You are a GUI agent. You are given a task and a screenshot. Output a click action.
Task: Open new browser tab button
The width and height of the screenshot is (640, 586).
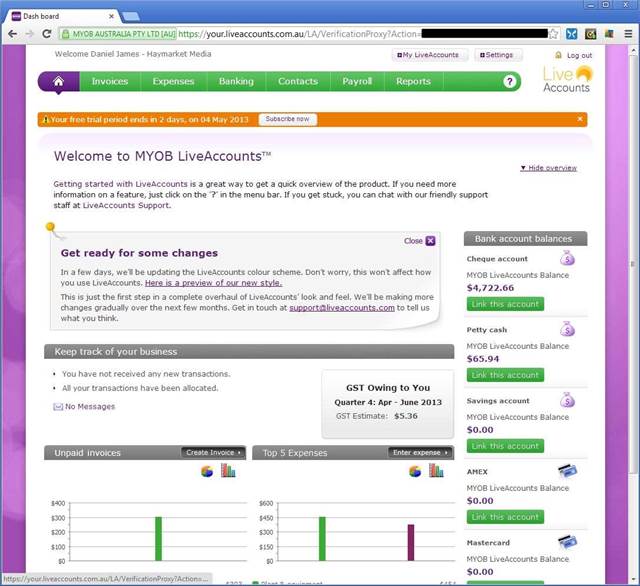pos(131,16)
